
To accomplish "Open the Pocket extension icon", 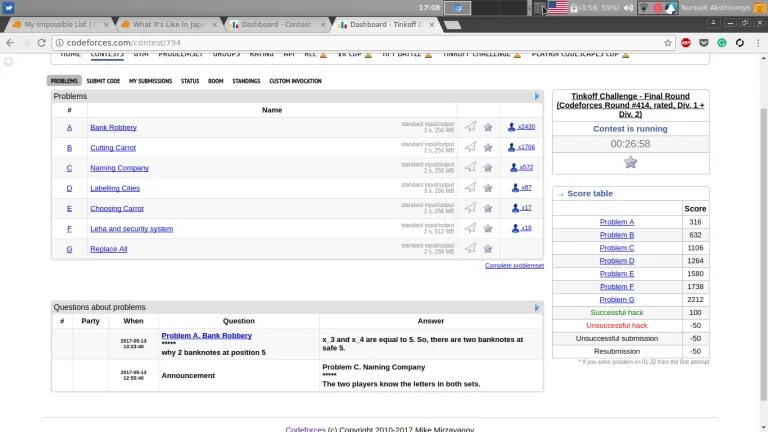I will tap(704, 43).
